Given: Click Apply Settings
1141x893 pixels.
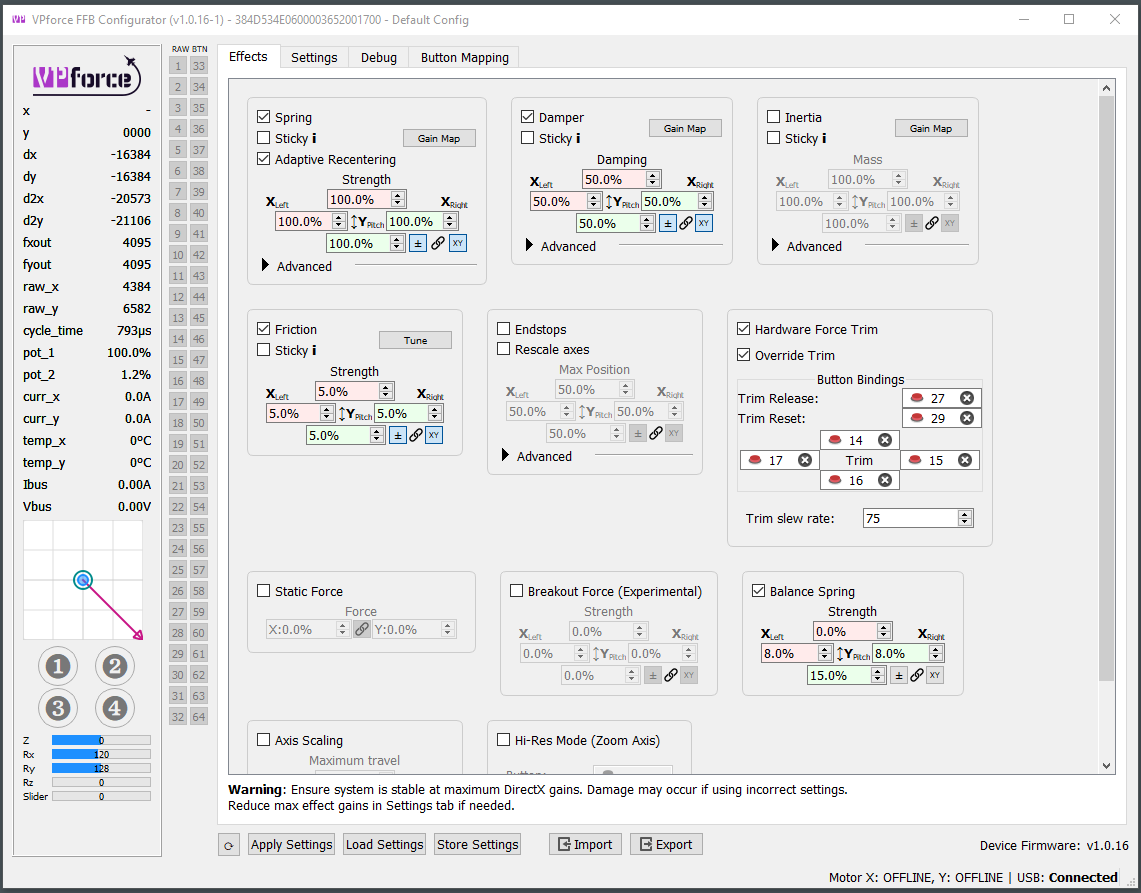Looking at the screenshot, I should tap(291, 844).
